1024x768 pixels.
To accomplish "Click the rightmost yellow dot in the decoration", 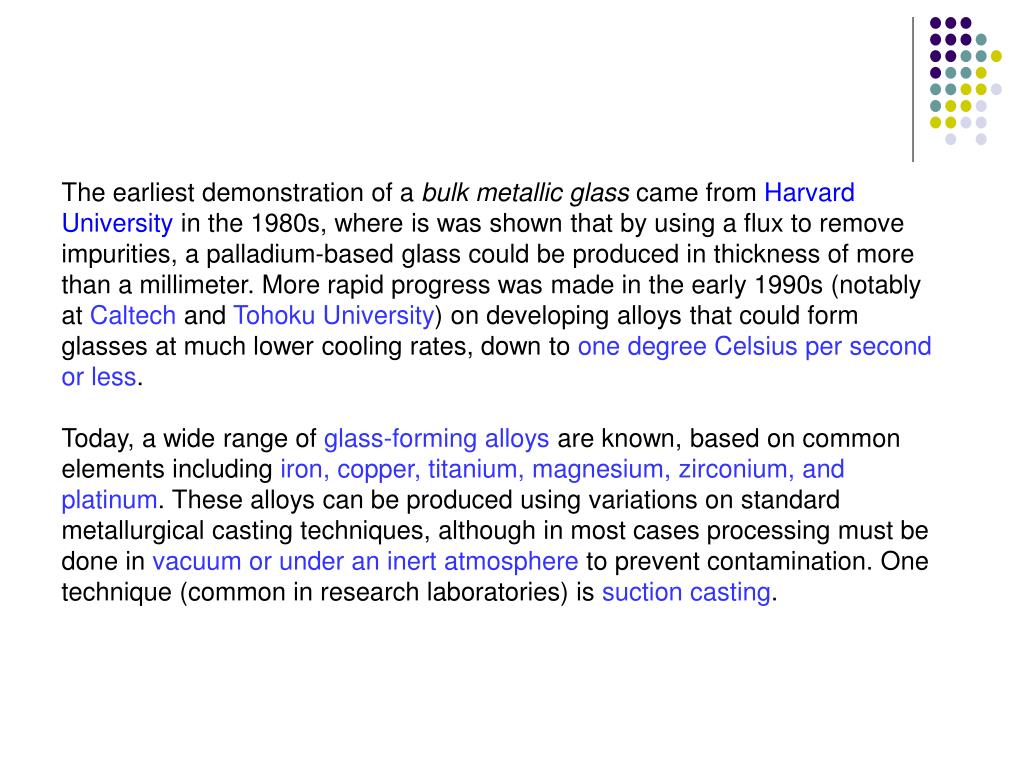I will [x=996, y=56].
